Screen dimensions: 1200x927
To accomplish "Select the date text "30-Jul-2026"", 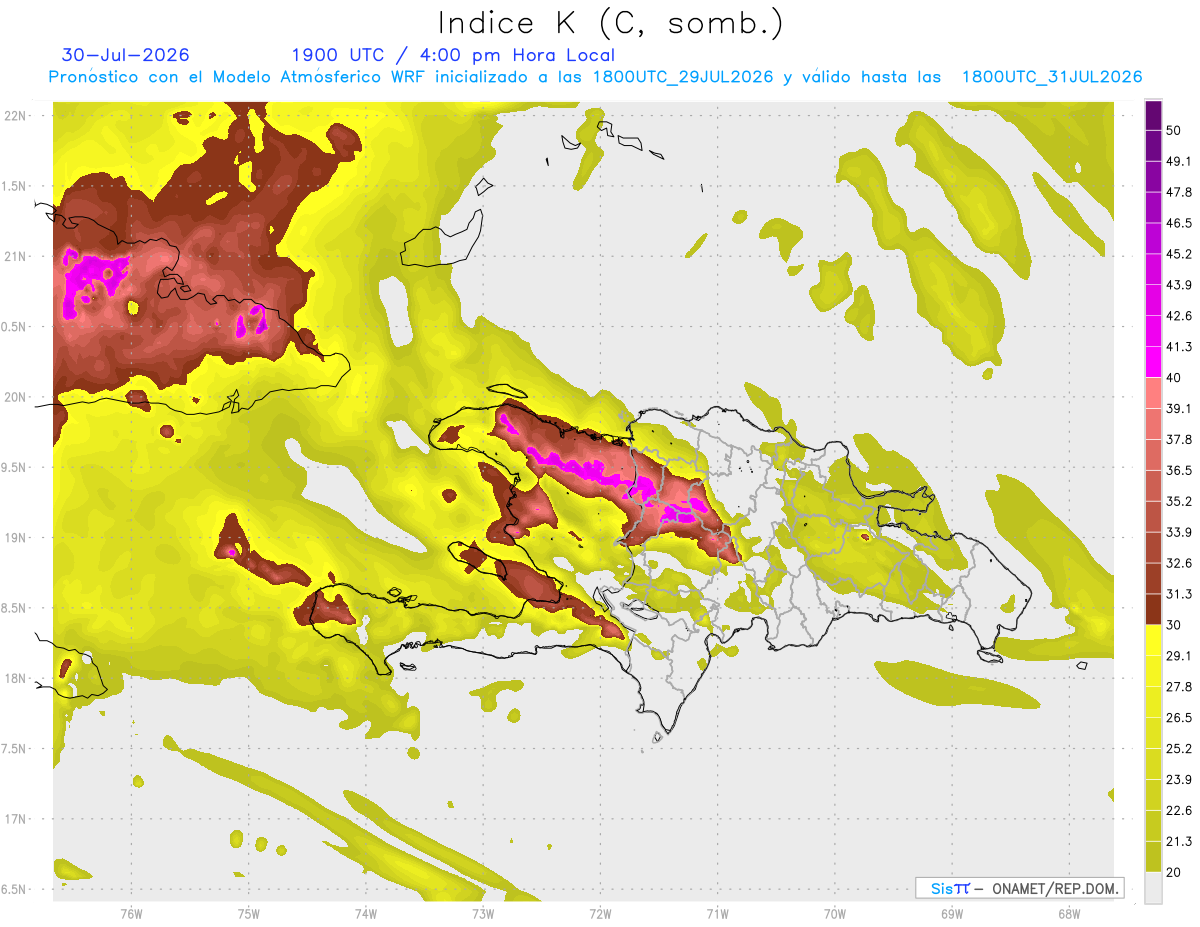I will tap(126, 55).
